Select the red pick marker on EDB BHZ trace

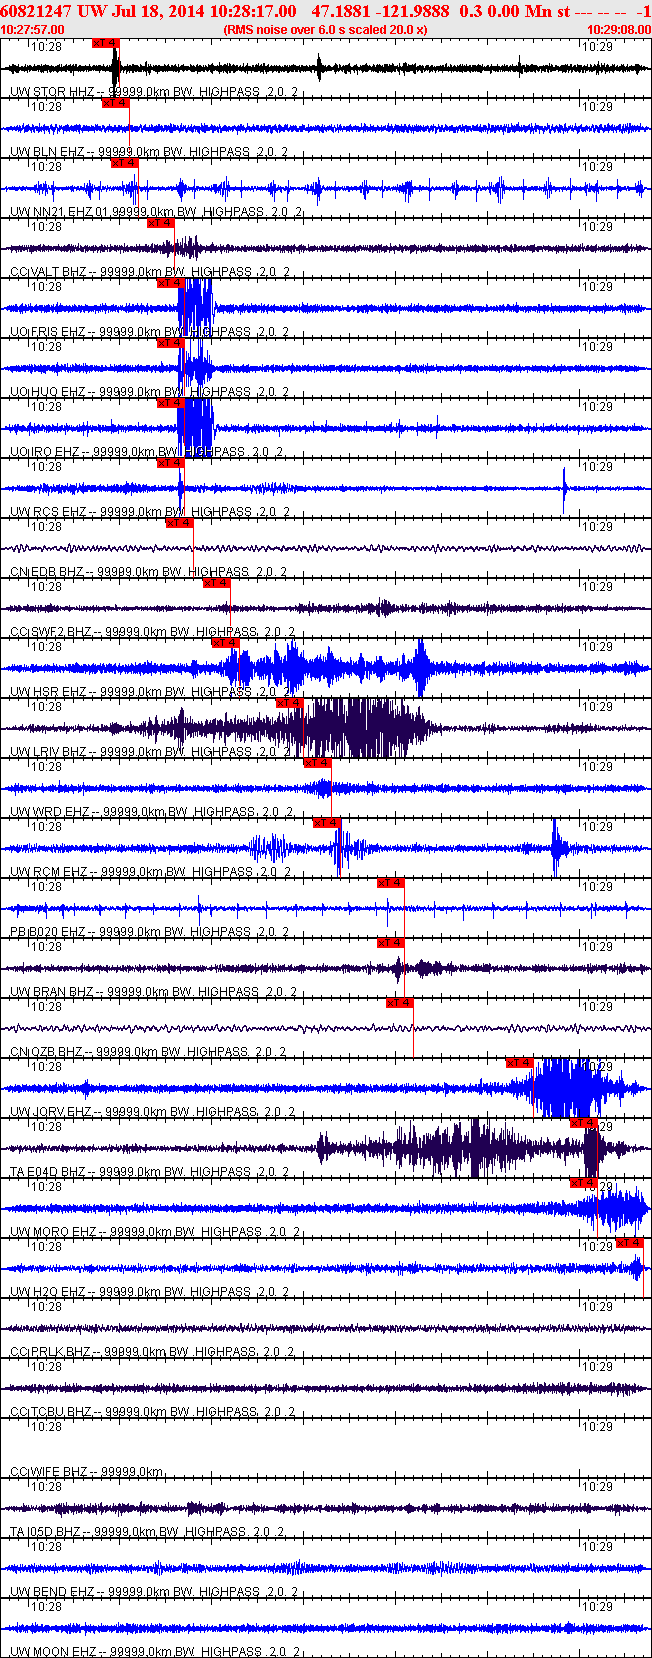pyautogui.click(x=179, y=523)
